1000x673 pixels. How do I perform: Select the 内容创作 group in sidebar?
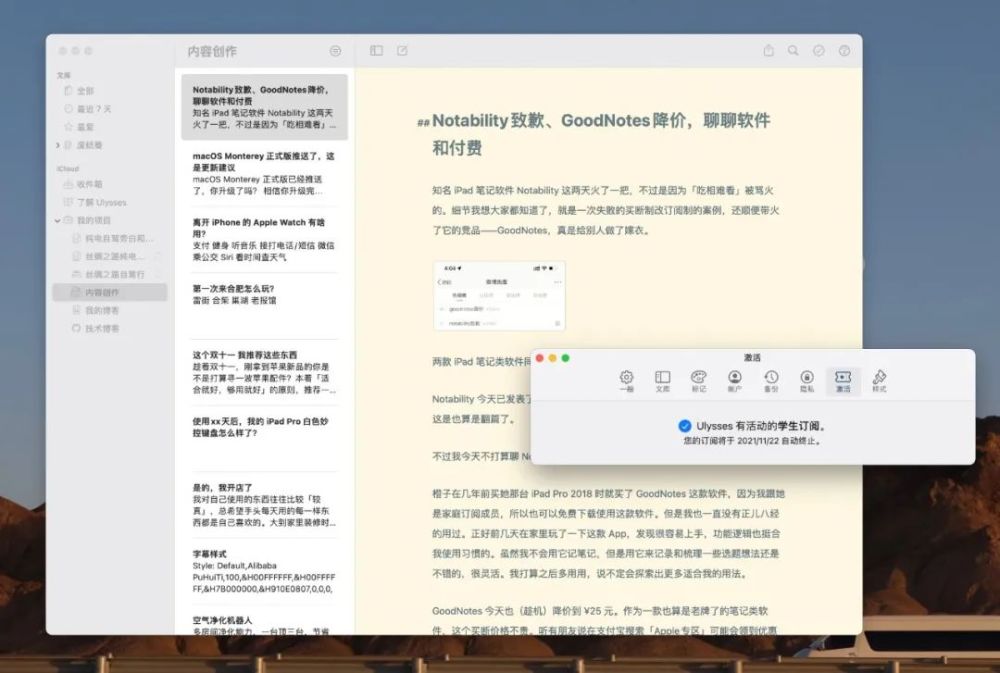(x=110, y=292)
